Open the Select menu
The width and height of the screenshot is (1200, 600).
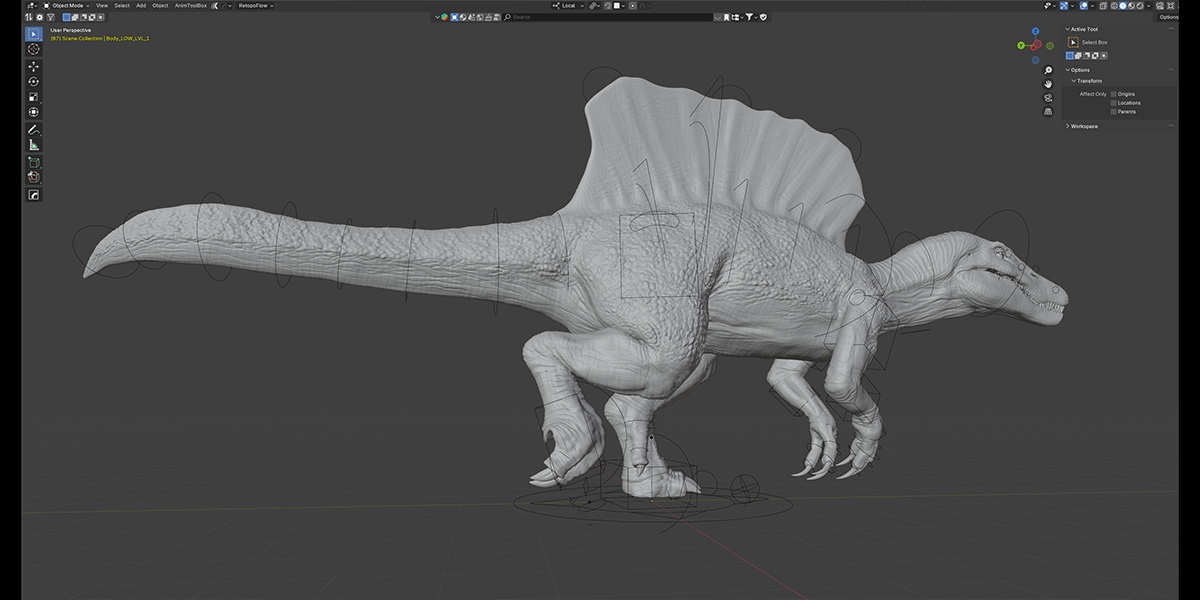tap(122, 5)
